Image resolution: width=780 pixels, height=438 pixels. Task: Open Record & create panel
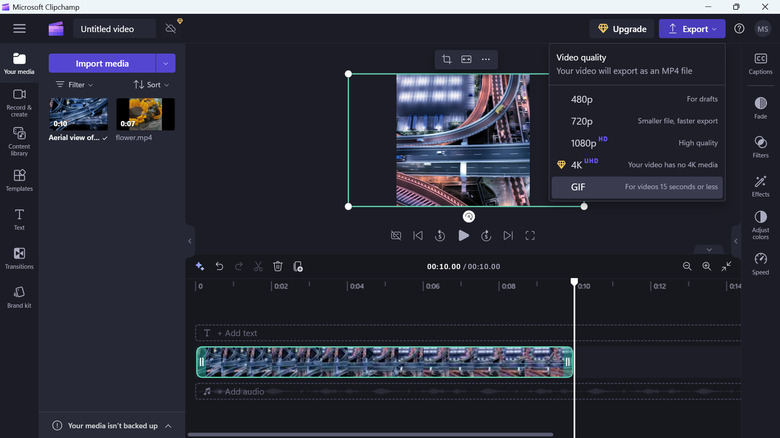click(x=19, y=103)
